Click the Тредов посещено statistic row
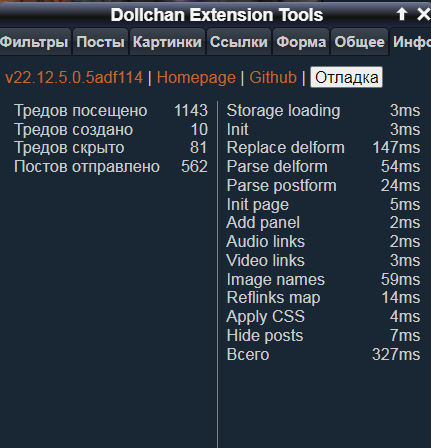431x448 pixels. (x=111, y=110)
